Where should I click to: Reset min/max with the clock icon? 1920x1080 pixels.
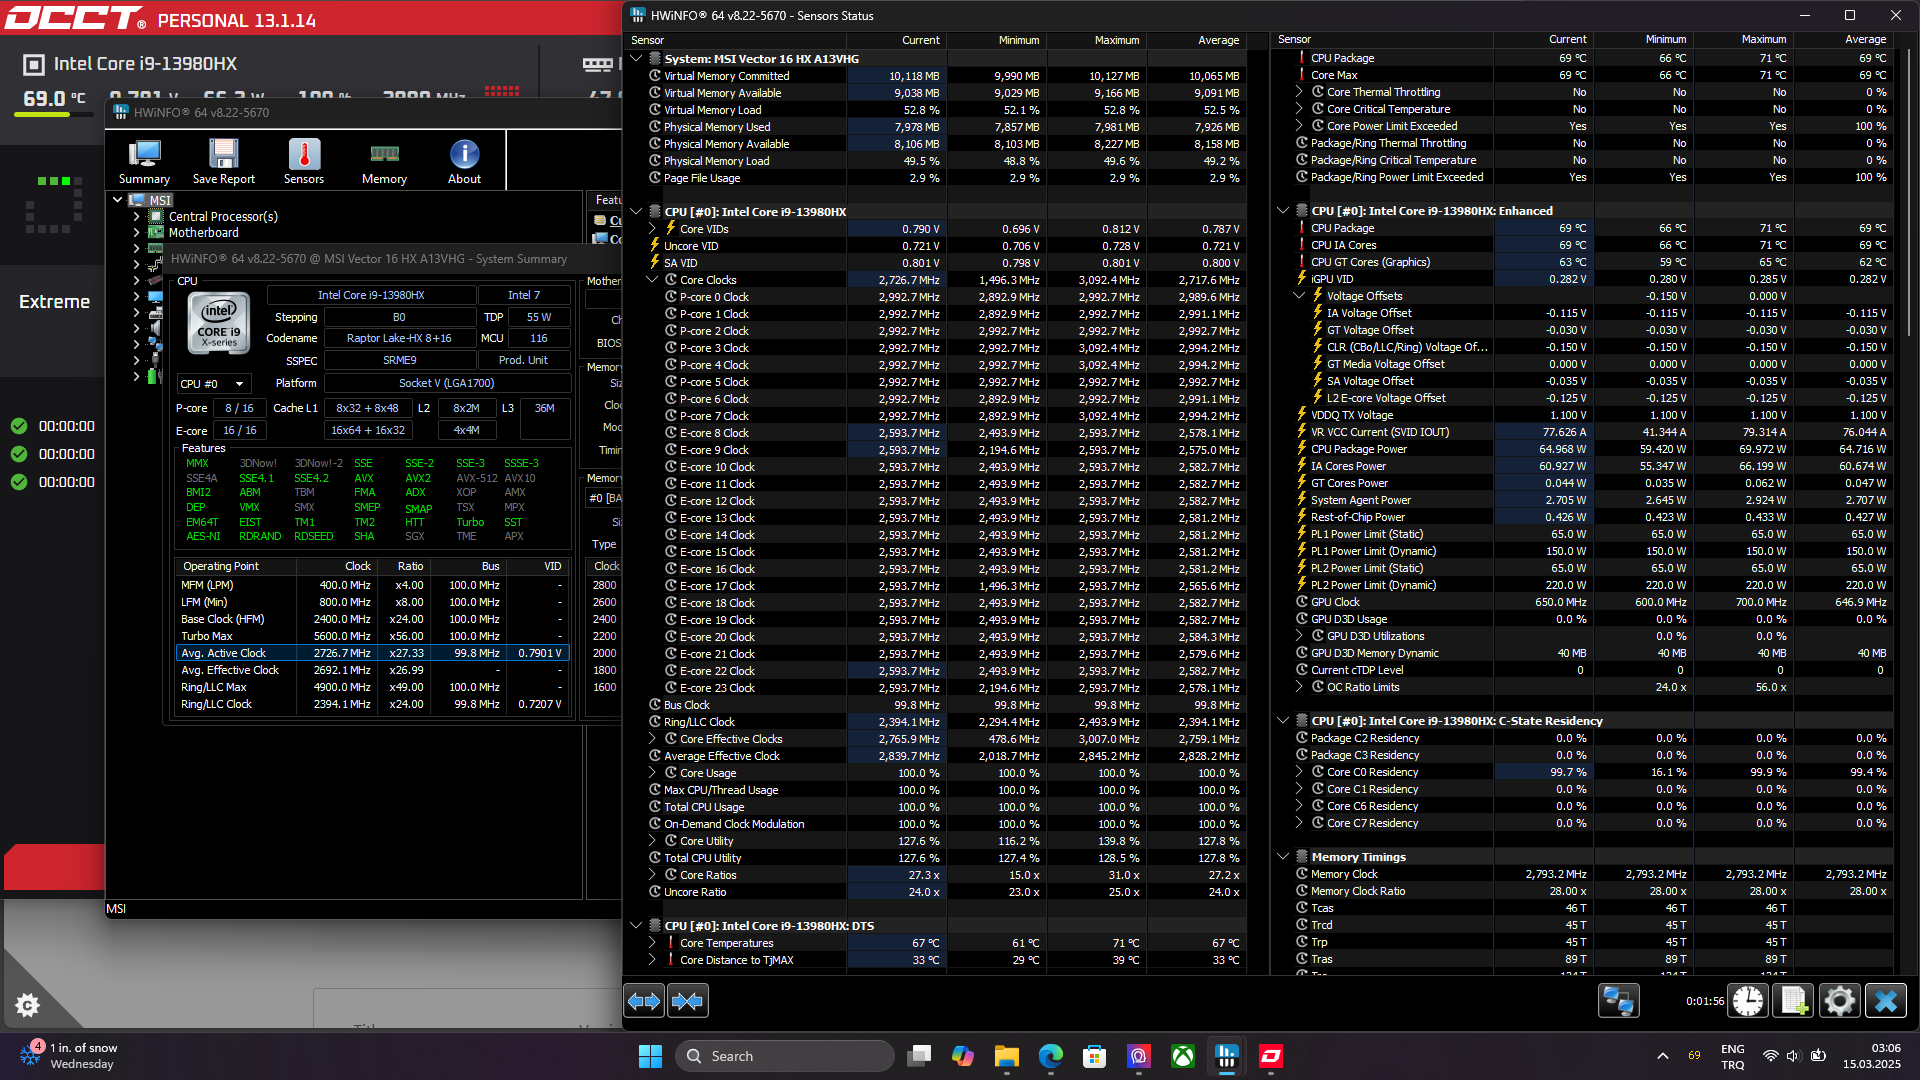click(1748, 1001)
